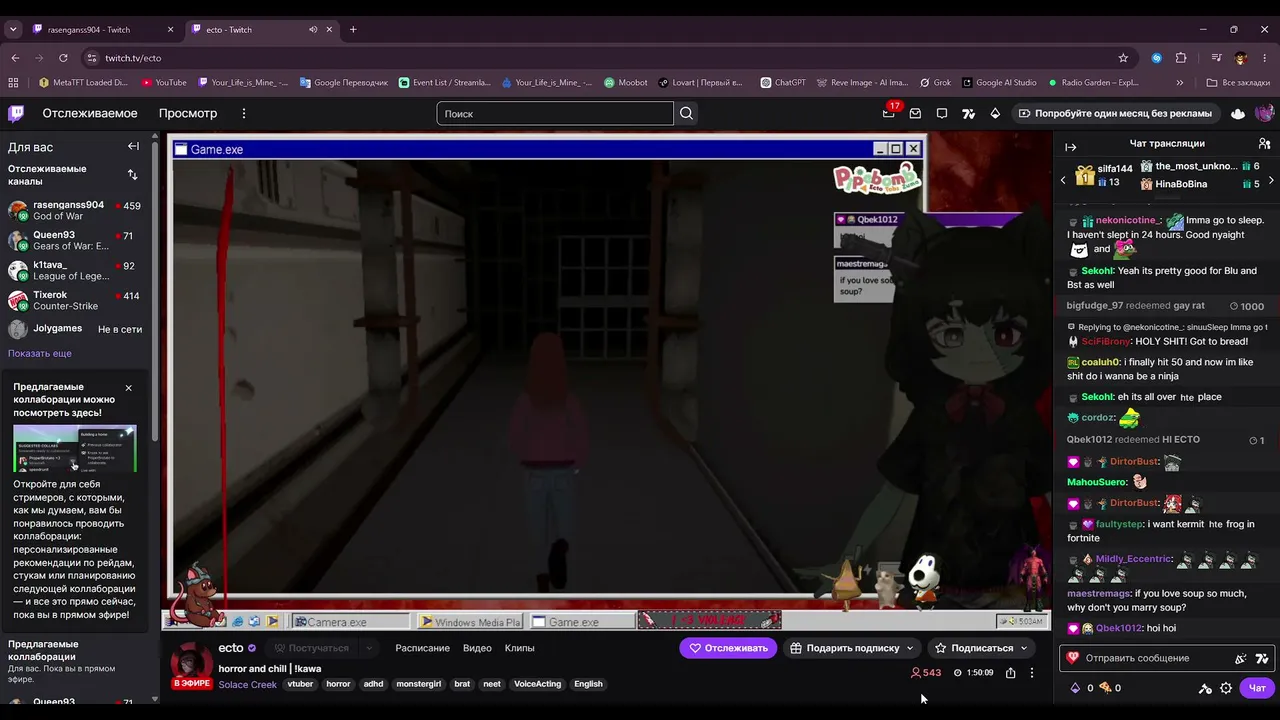Open chat settings gear
1280x720 pixels.
point(1226,688)
